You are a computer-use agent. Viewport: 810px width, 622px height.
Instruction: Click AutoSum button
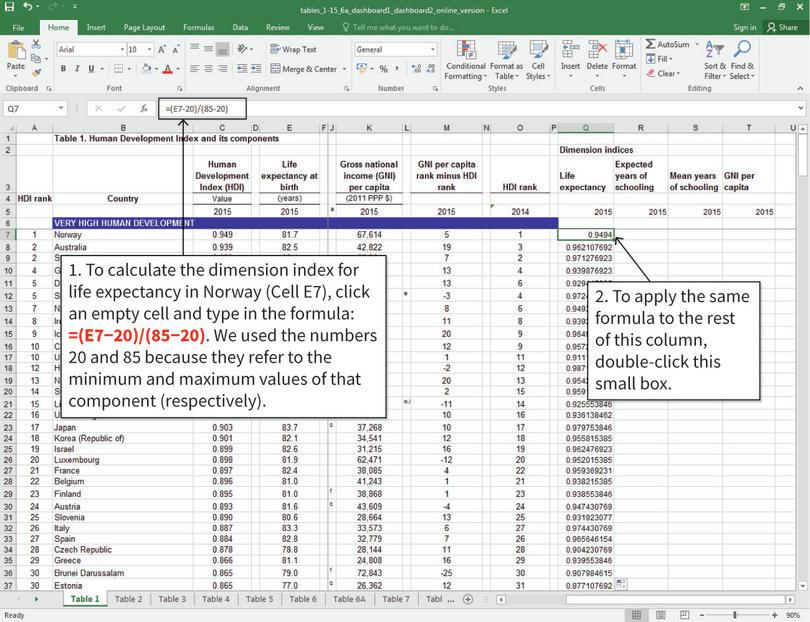pyautogui.click(x=667, y=44)
